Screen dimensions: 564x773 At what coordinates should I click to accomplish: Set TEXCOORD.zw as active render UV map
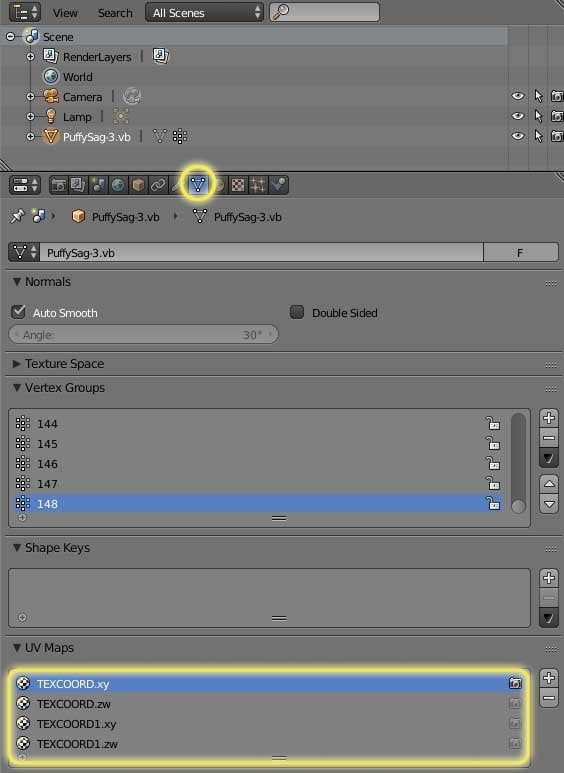[x=515, y=703]
